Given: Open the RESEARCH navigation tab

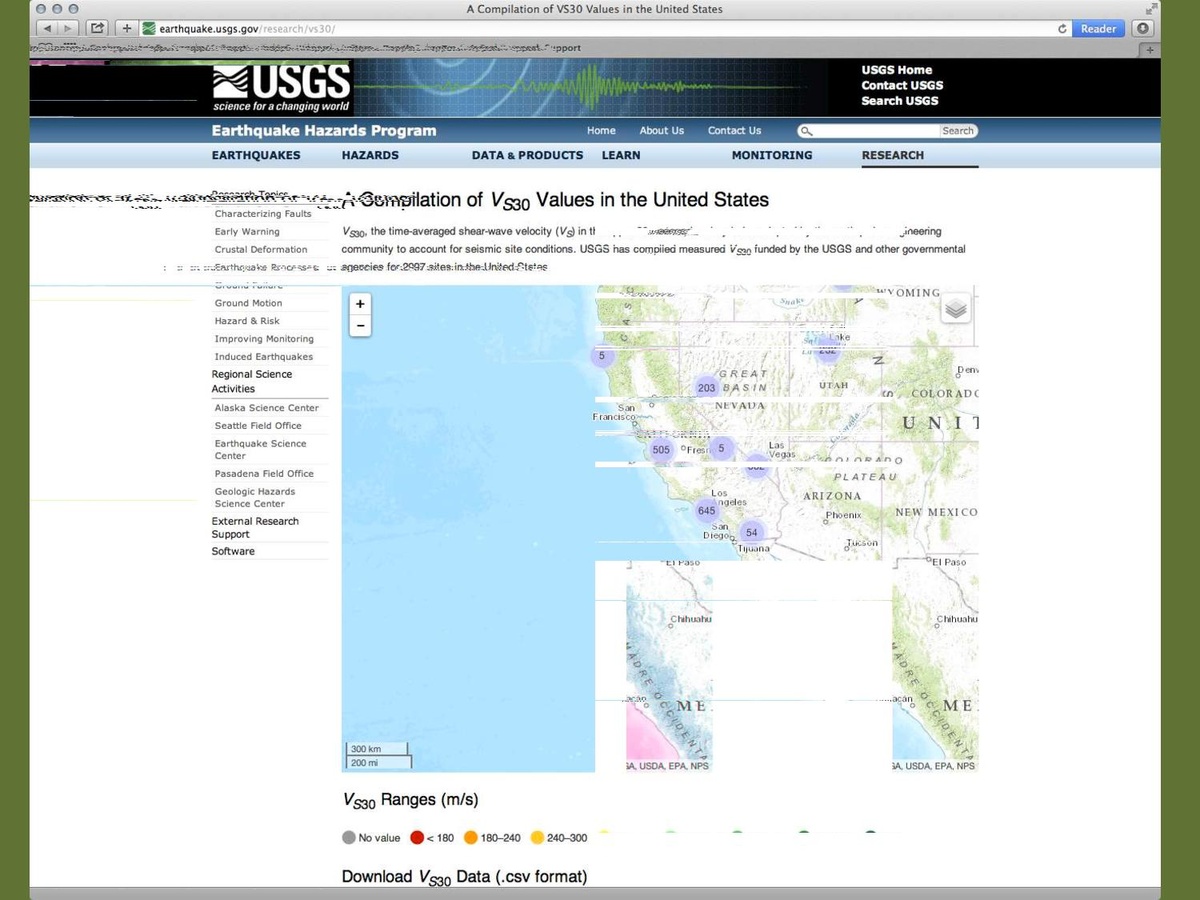Looking at the screenshot, I should pyautogui.click(x=892, y=155).
